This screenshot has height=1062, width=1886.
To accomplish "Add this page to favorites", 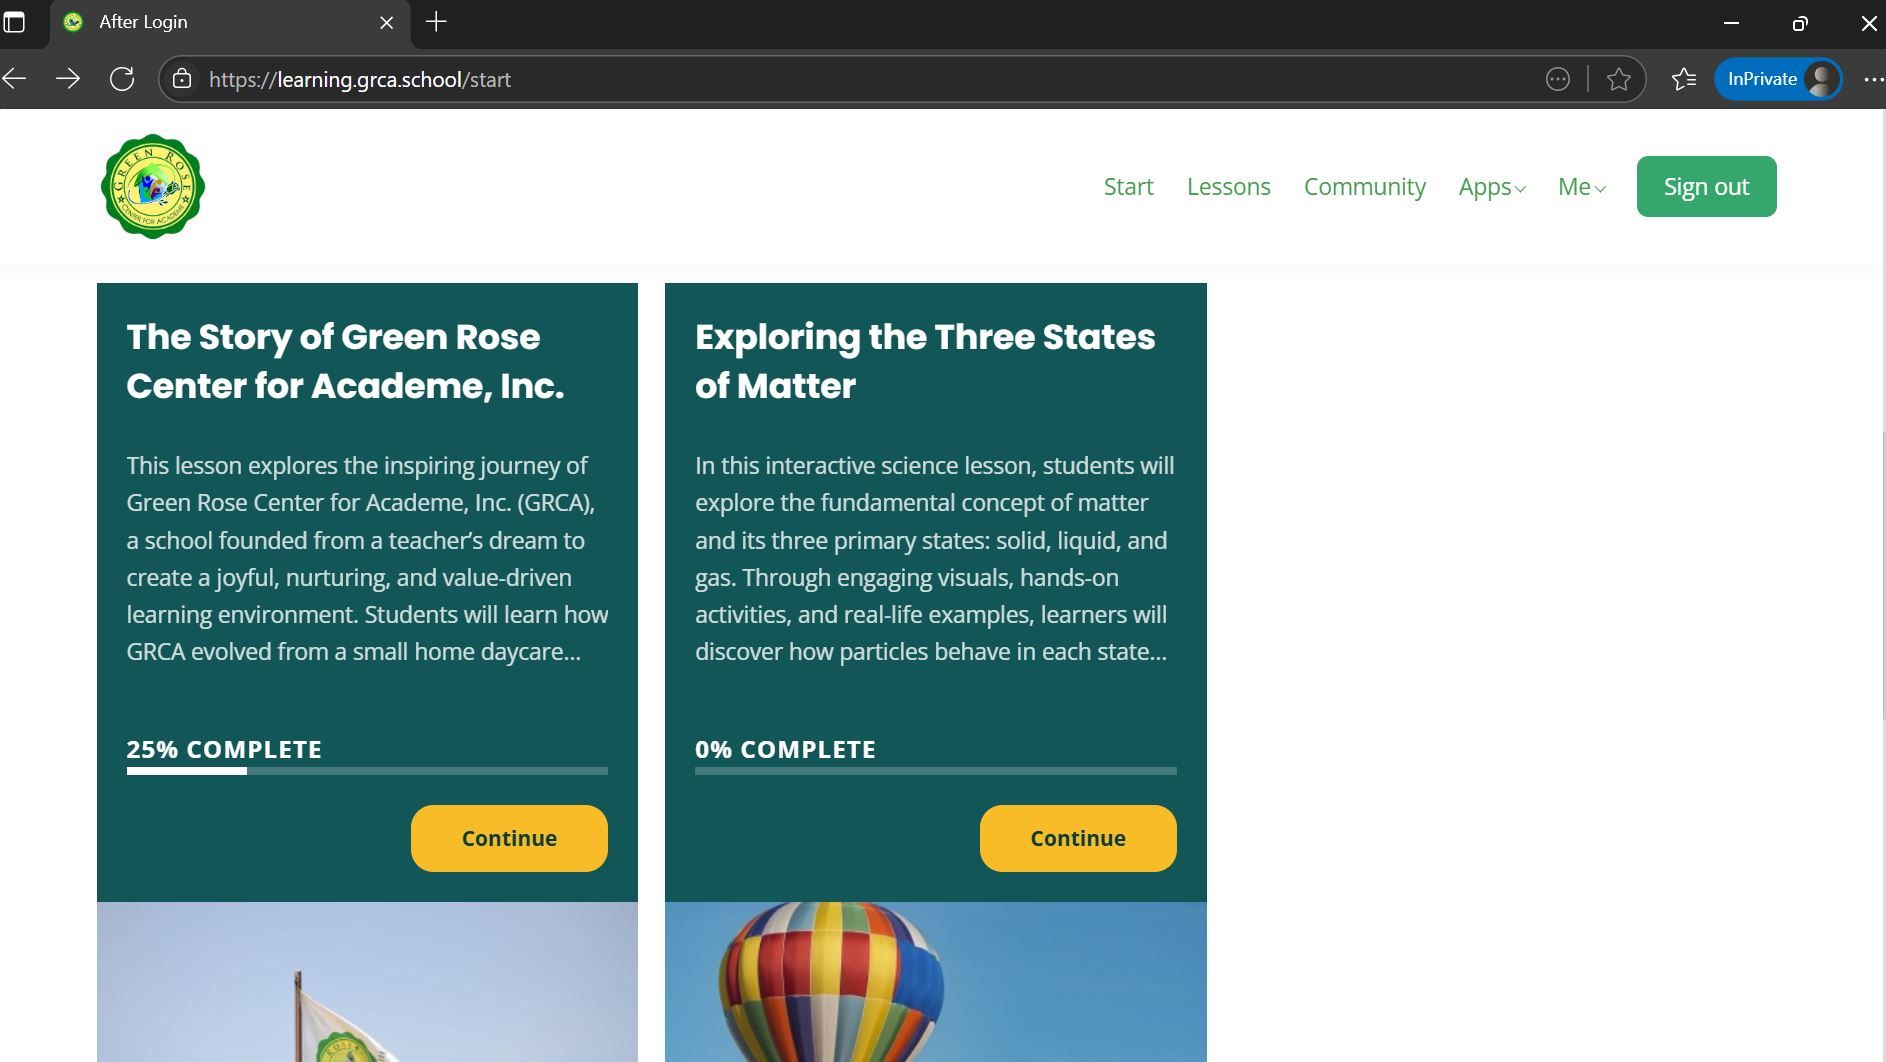I will tap(1618, 79).
